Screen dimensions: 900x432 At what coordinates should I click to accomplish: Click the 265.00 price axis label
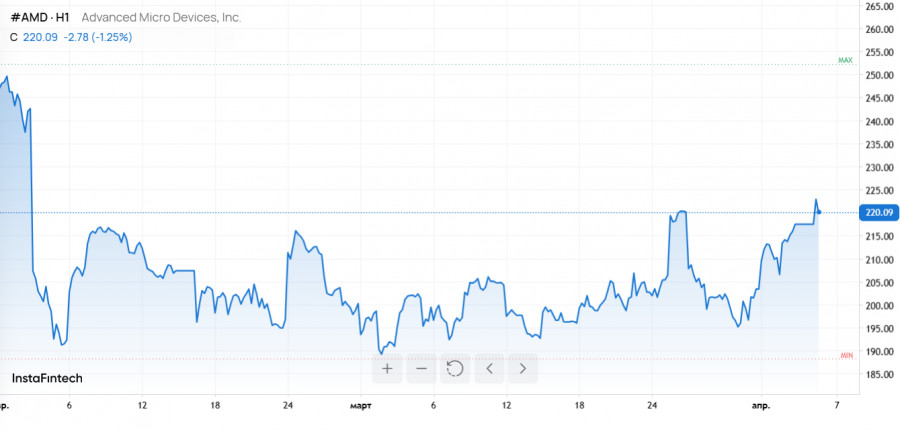[x=879, y=6]
